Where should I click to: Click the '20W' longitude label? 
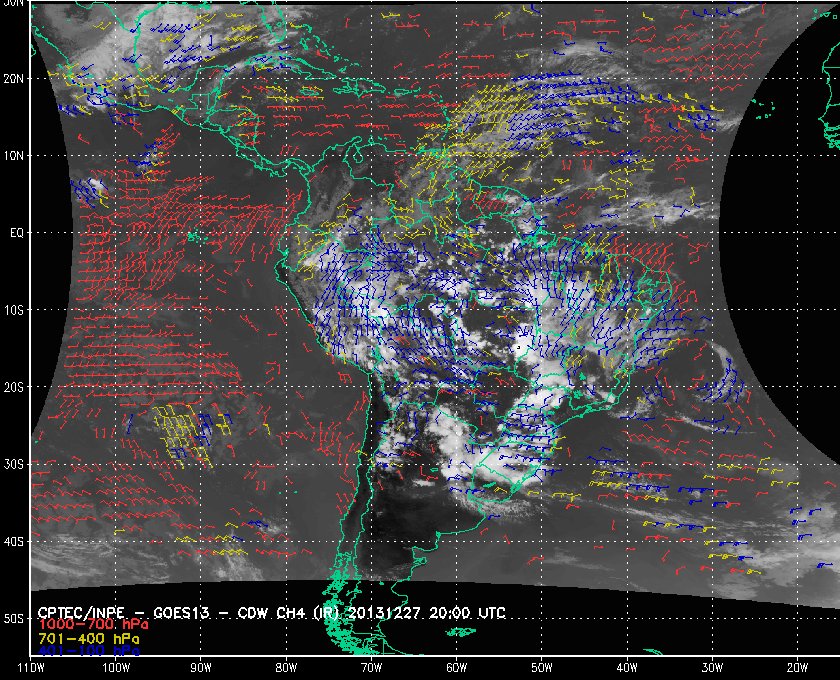797,668
